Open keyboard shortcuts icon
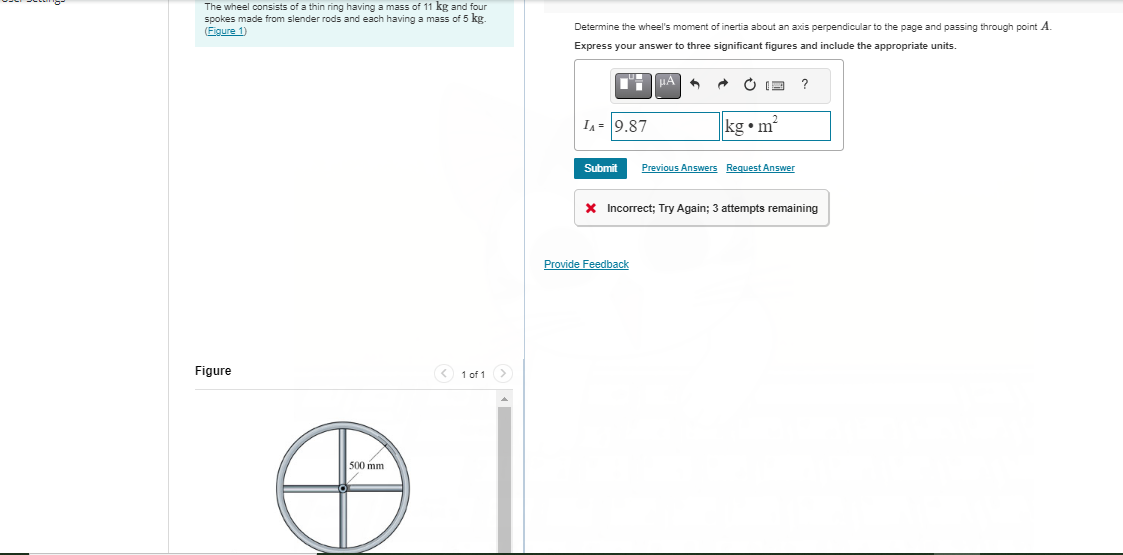 pos(776,86)
